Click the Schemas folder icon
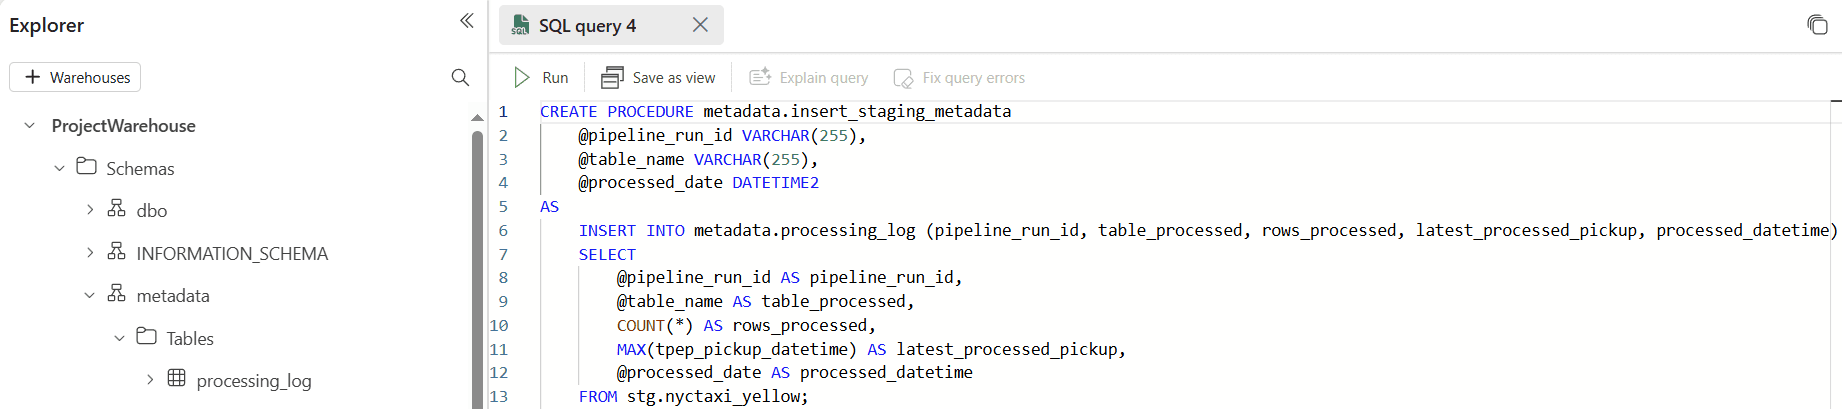The width and height of the screenshot is (1842, 409). tap(87, 167)
